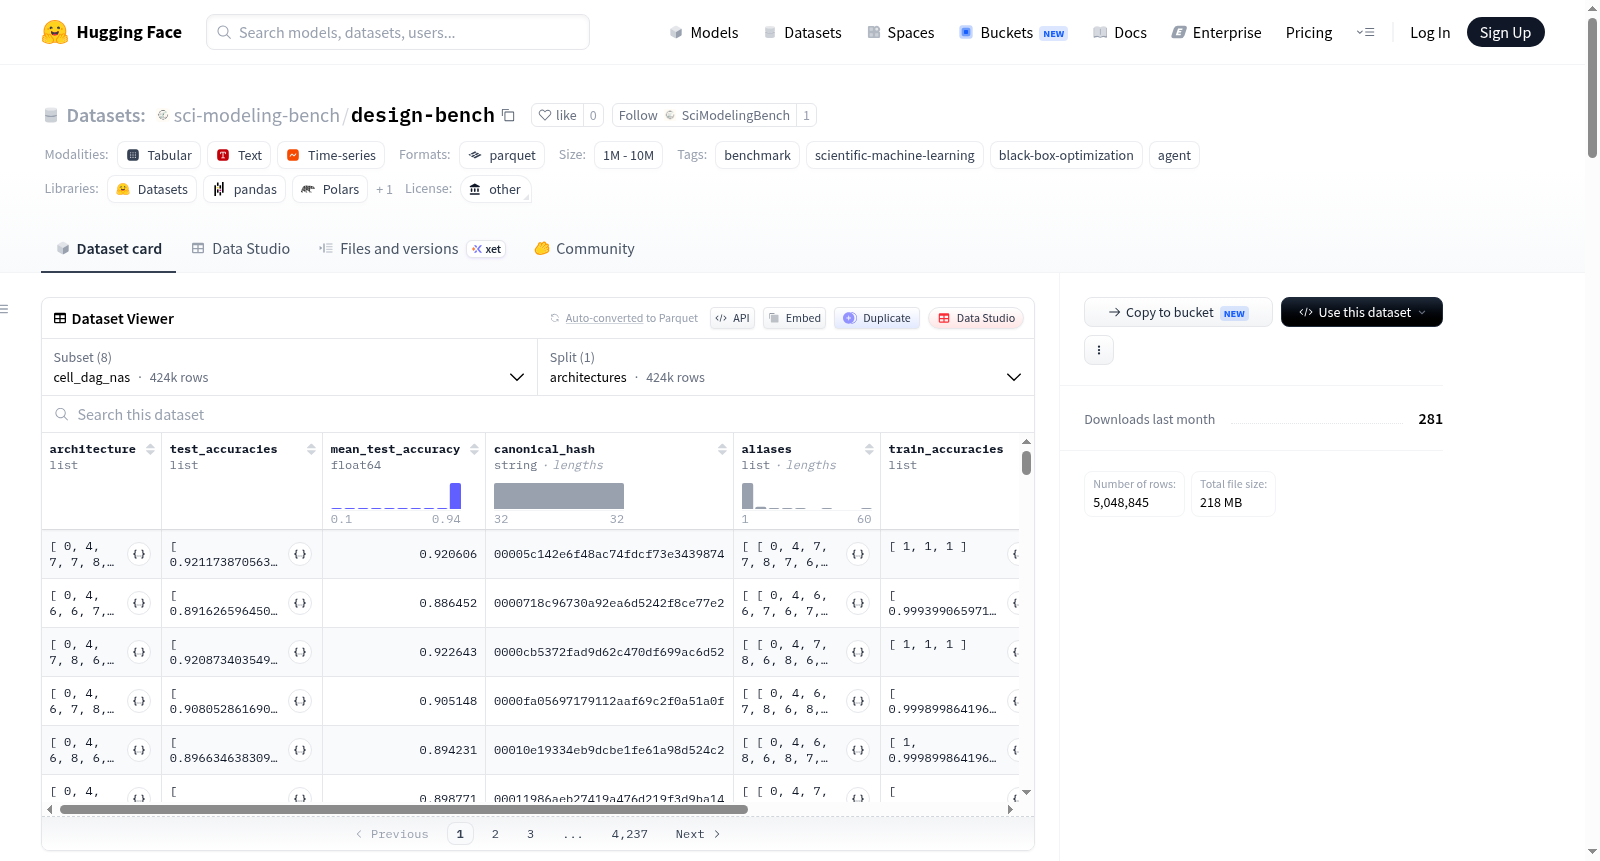Expand JSON for the 0.894231 row architecture cell
The height and width of the screenshot is (861, 1600).
pyautogui.click(x=139, y=750)
